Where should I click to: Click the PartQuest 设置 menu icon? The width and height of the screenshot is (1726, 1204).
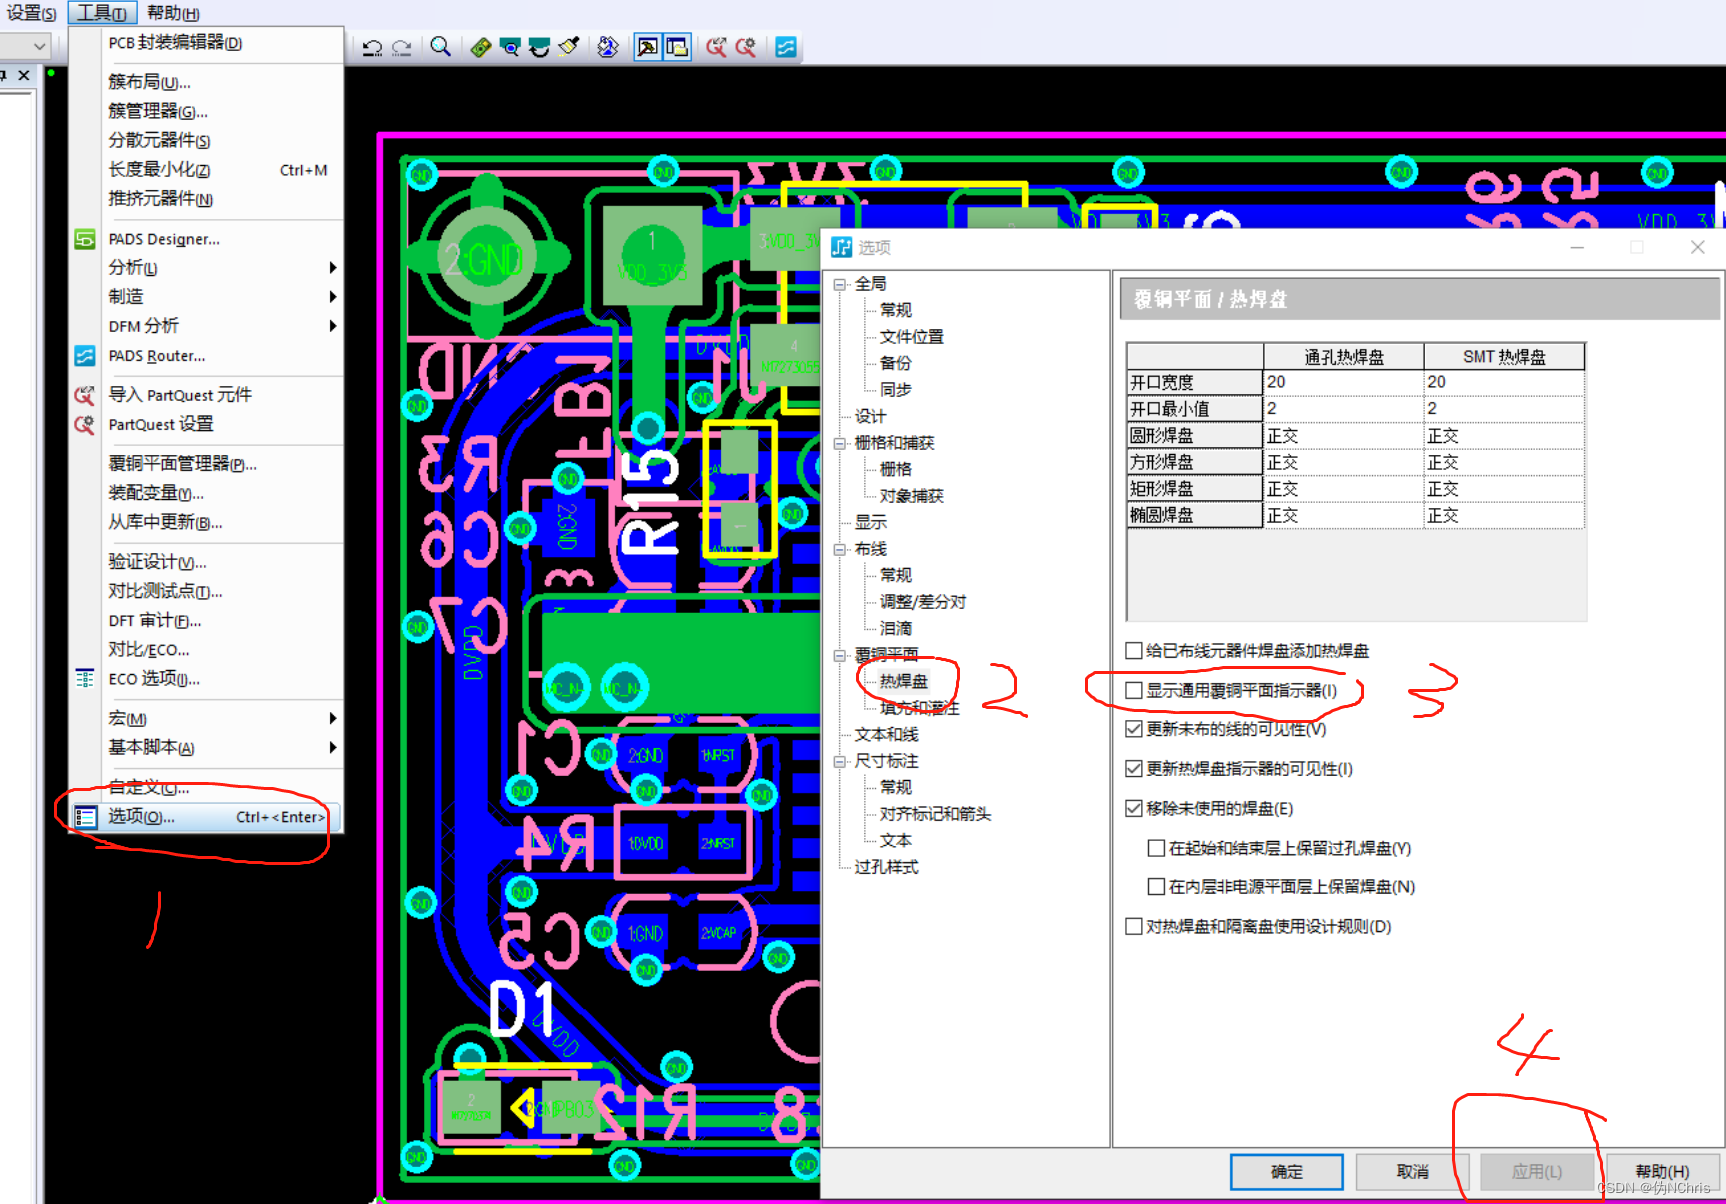click(x=85, y=424)
